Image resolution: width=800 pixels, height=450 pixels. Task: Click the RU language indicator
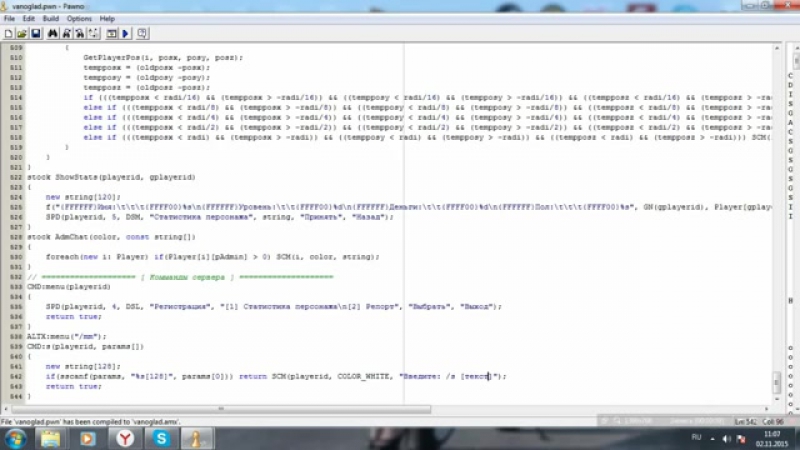696,438
